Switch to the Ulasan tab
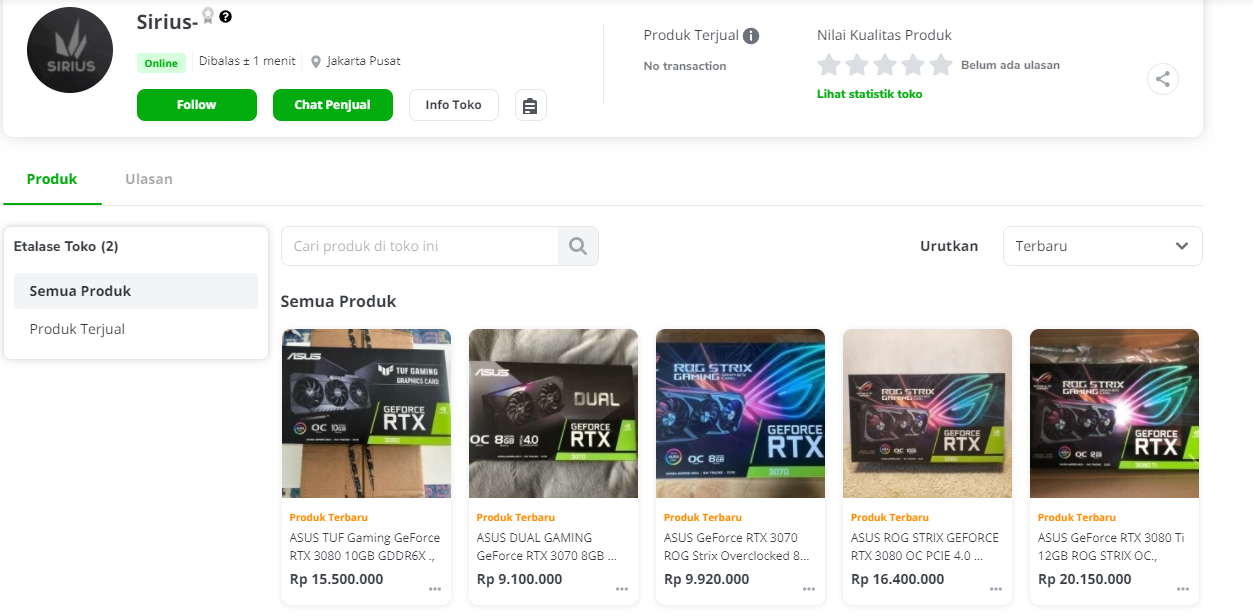This screenshot has height=616, width=1253. tap(149, 179)
